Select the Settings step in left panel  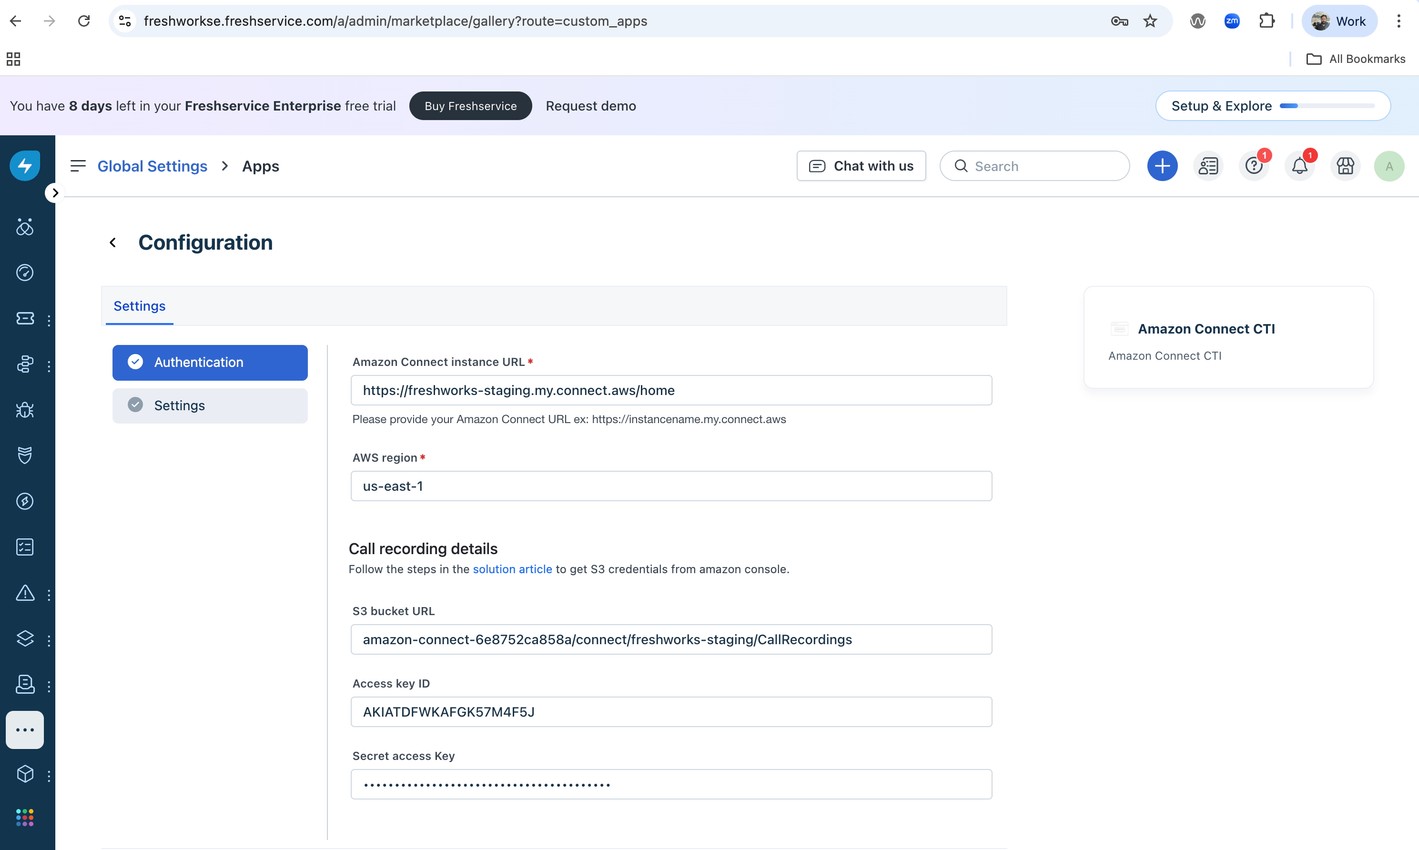210,405
